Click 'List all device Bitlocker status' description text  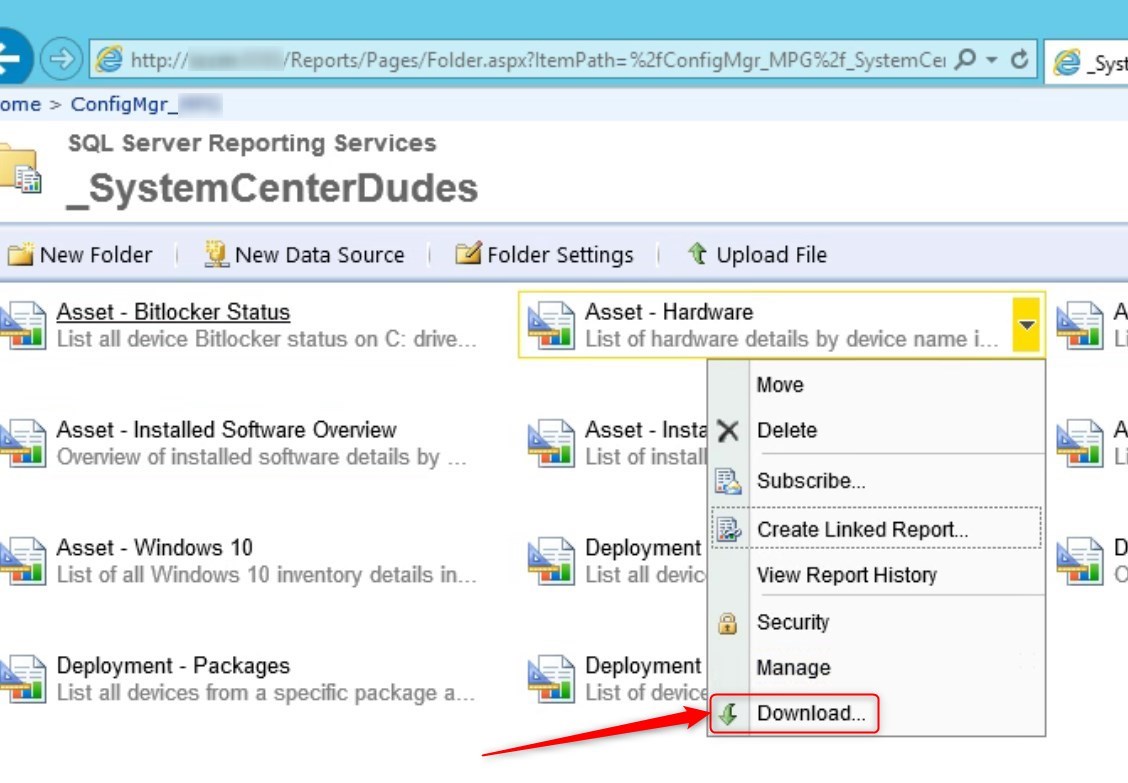266,339
